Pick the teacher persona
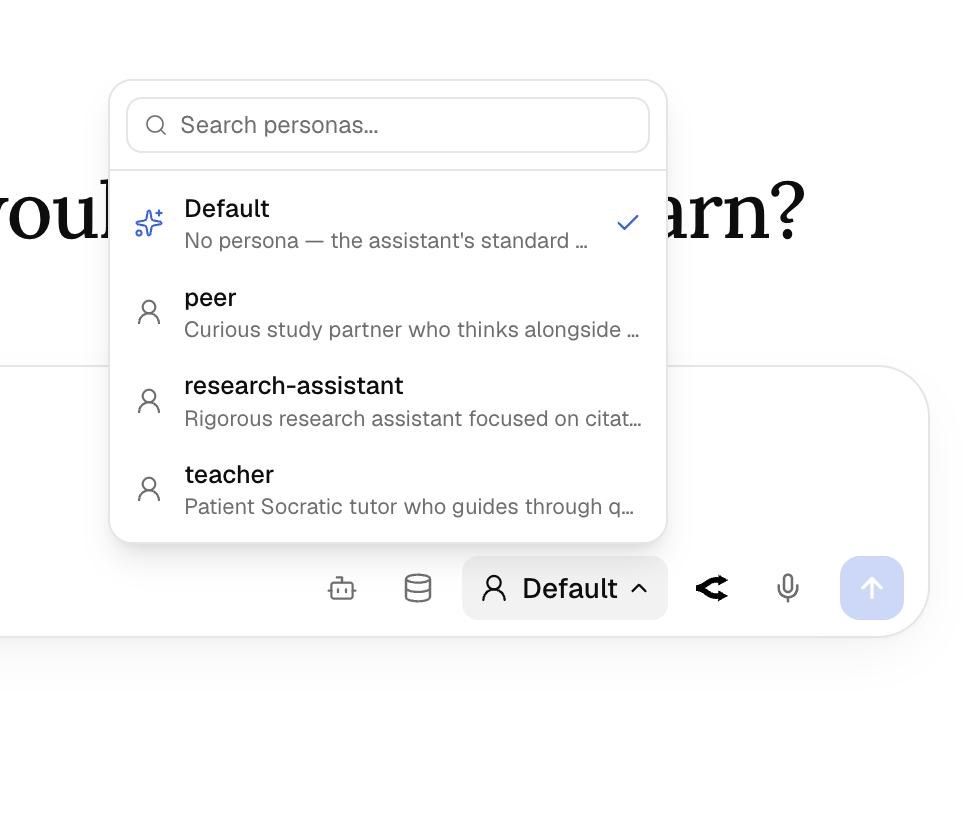This screenshot has width=980, height=820. pyautogui.click(x=388, y=490)
